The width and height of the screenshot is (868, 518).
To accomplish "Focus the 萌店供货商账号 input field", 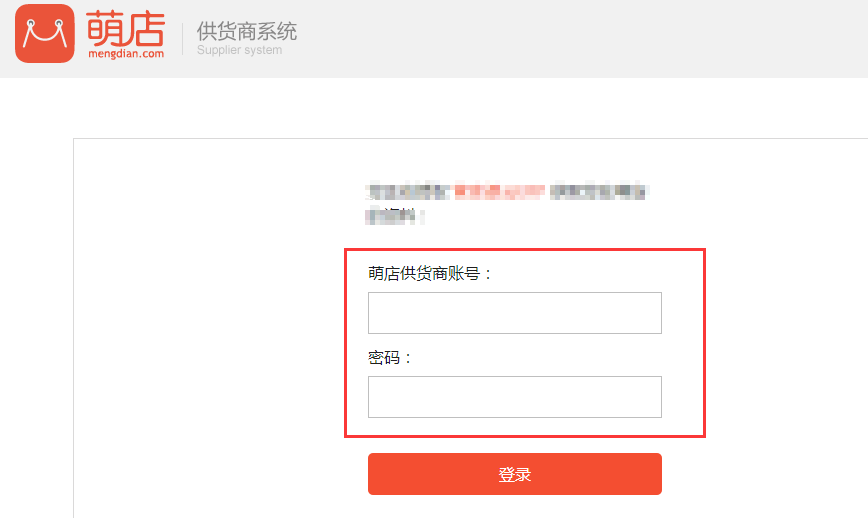I will (x=515, y=313).
